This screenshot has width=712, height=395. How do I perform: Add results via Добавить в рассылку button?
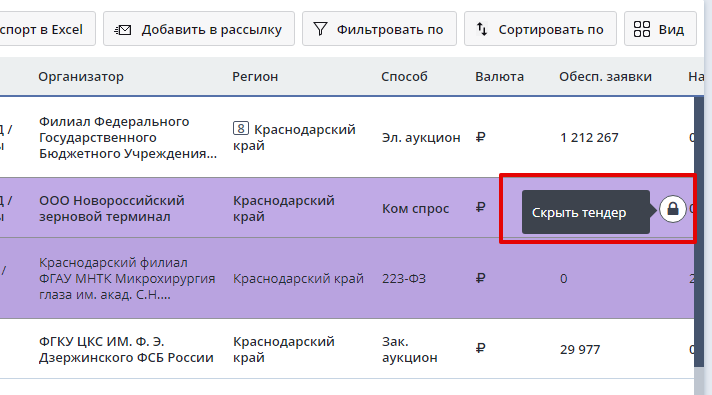tap(199, 29)
